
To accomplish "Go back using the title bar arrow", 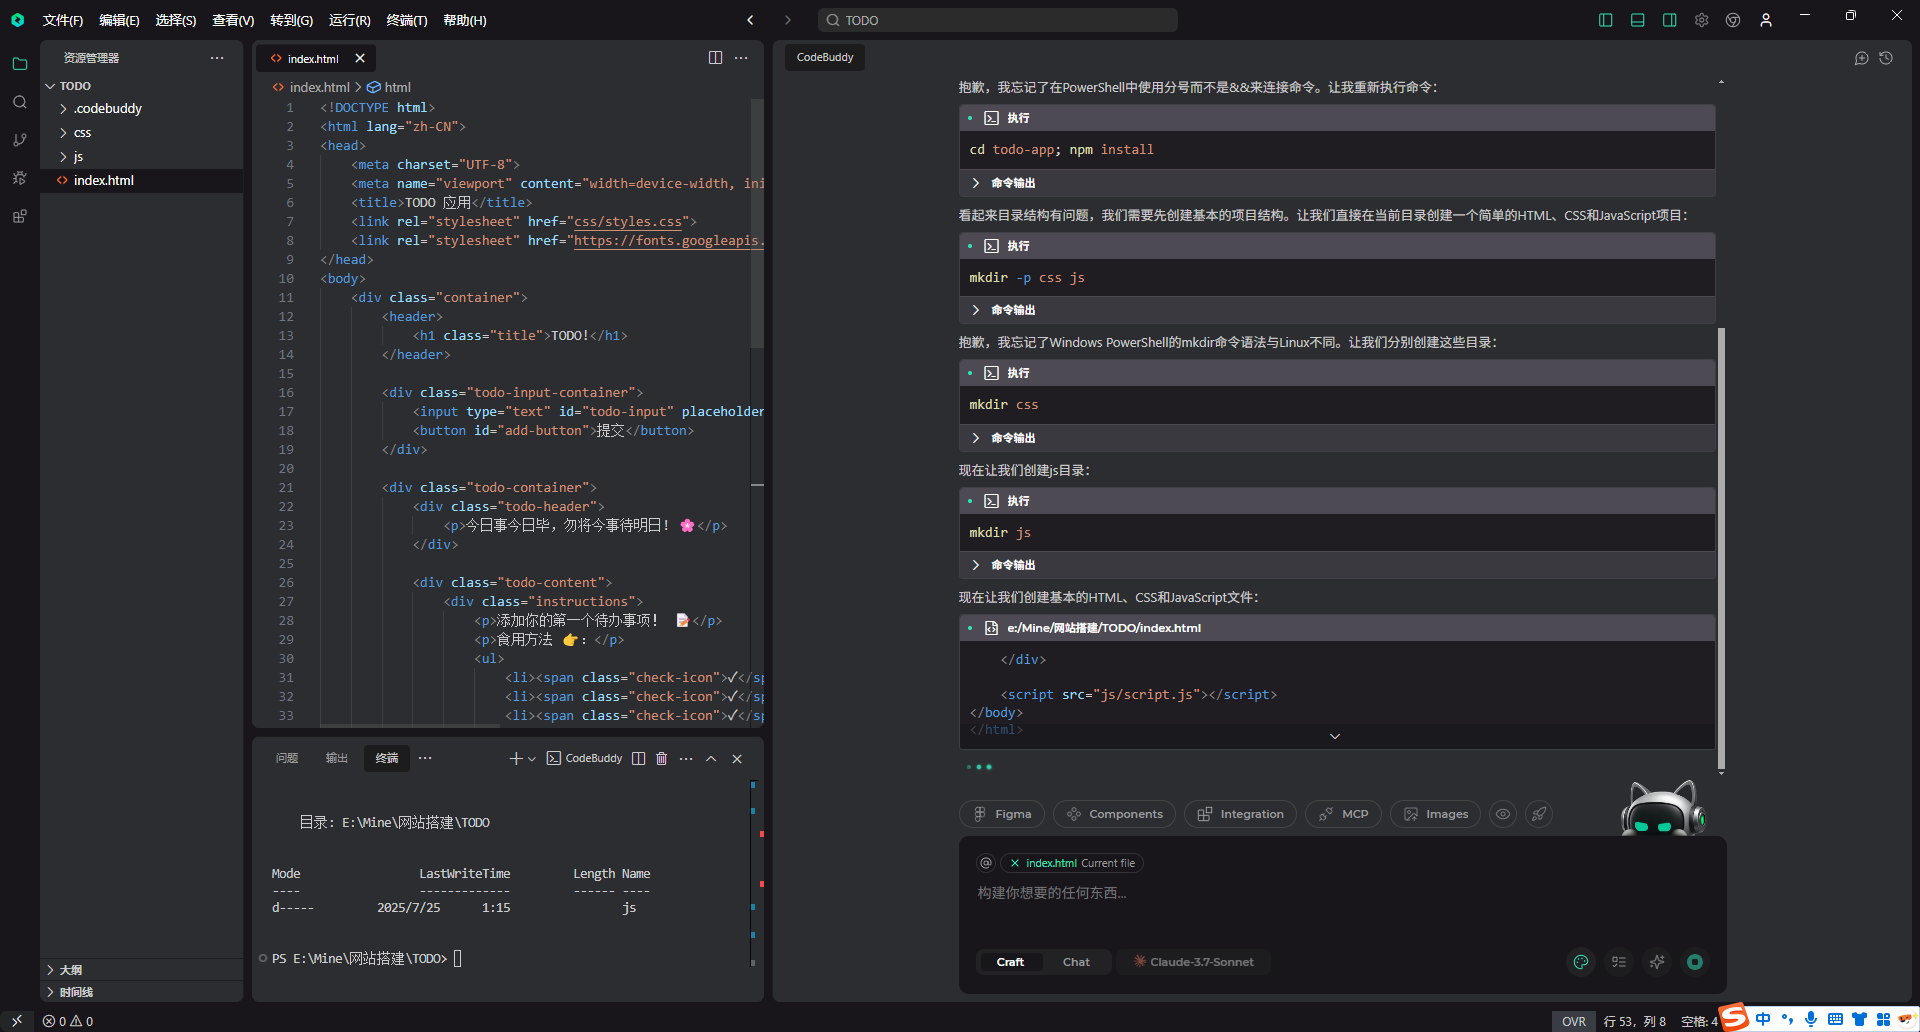I will coord(750,20).
